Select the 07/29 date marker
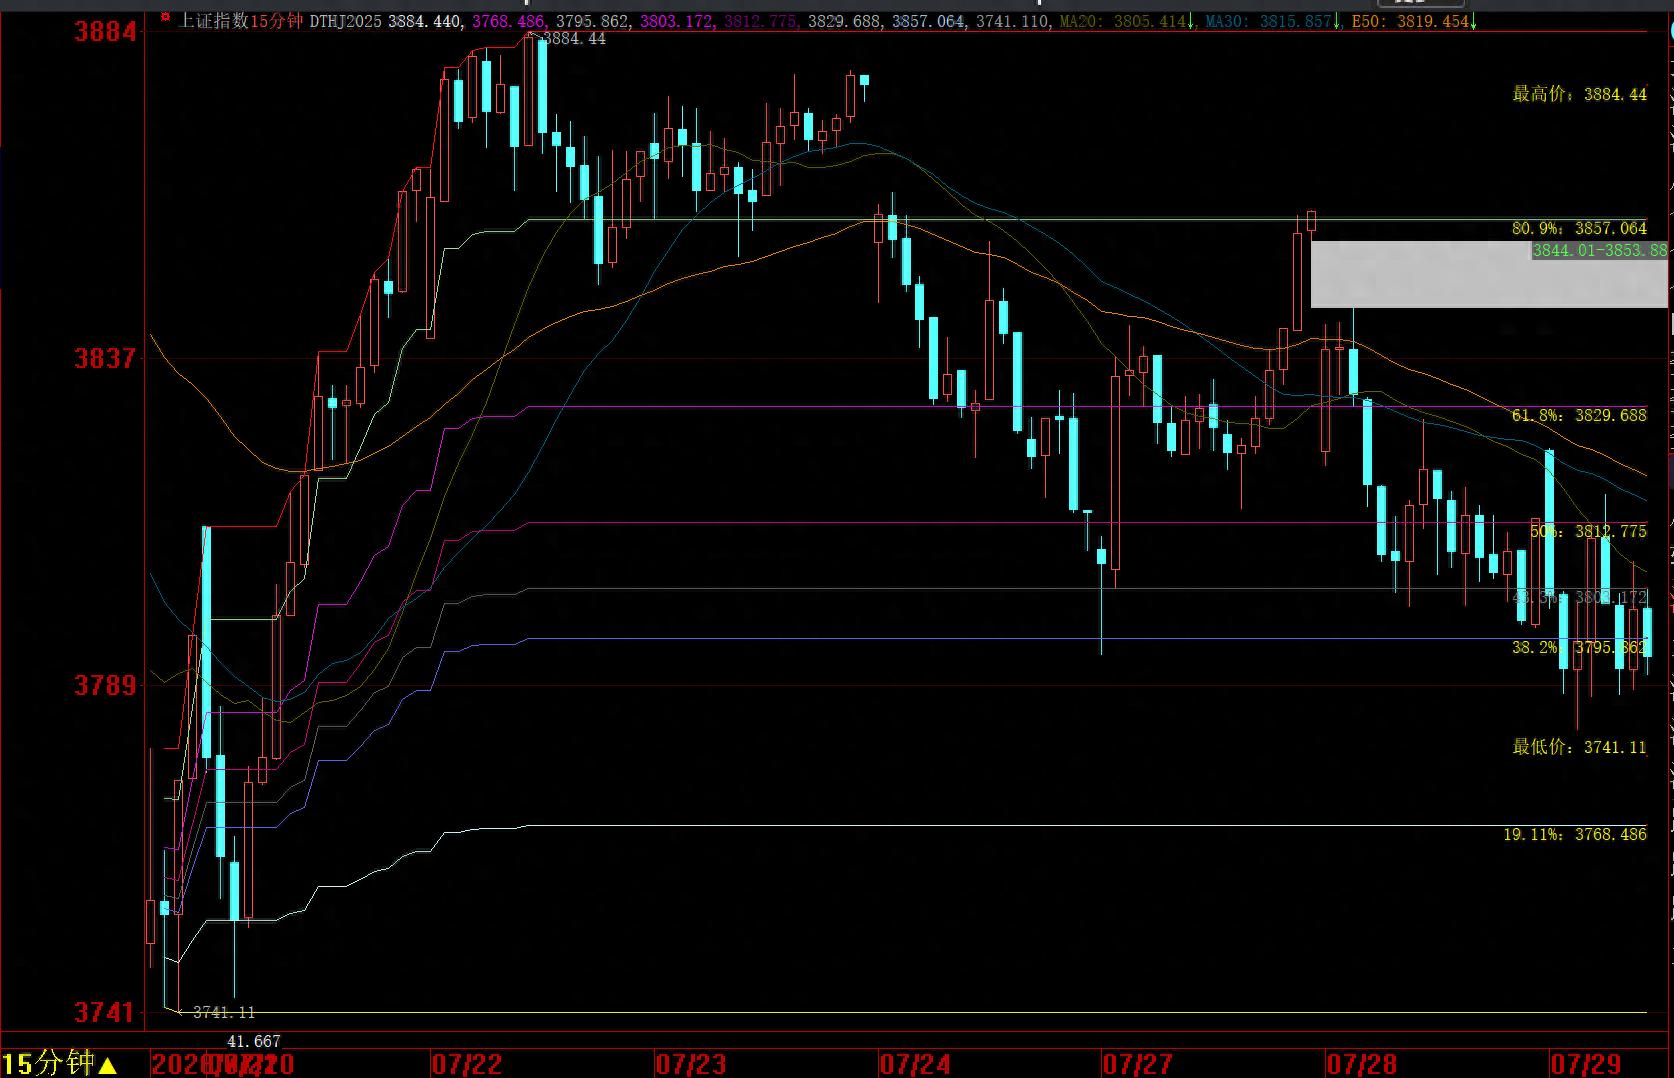This screenshot has height=1078, width=1674. click(1586, 1063)
